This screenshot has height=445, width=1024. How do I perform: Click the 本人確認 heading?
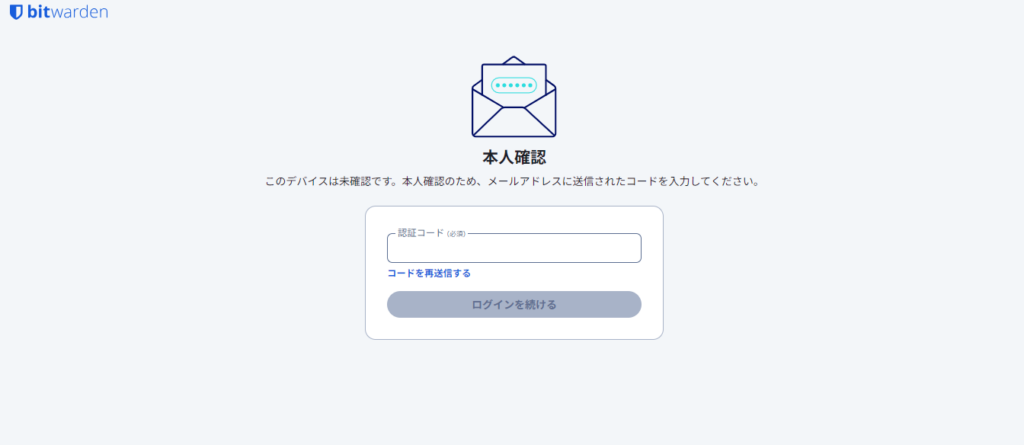click(514, 157)
